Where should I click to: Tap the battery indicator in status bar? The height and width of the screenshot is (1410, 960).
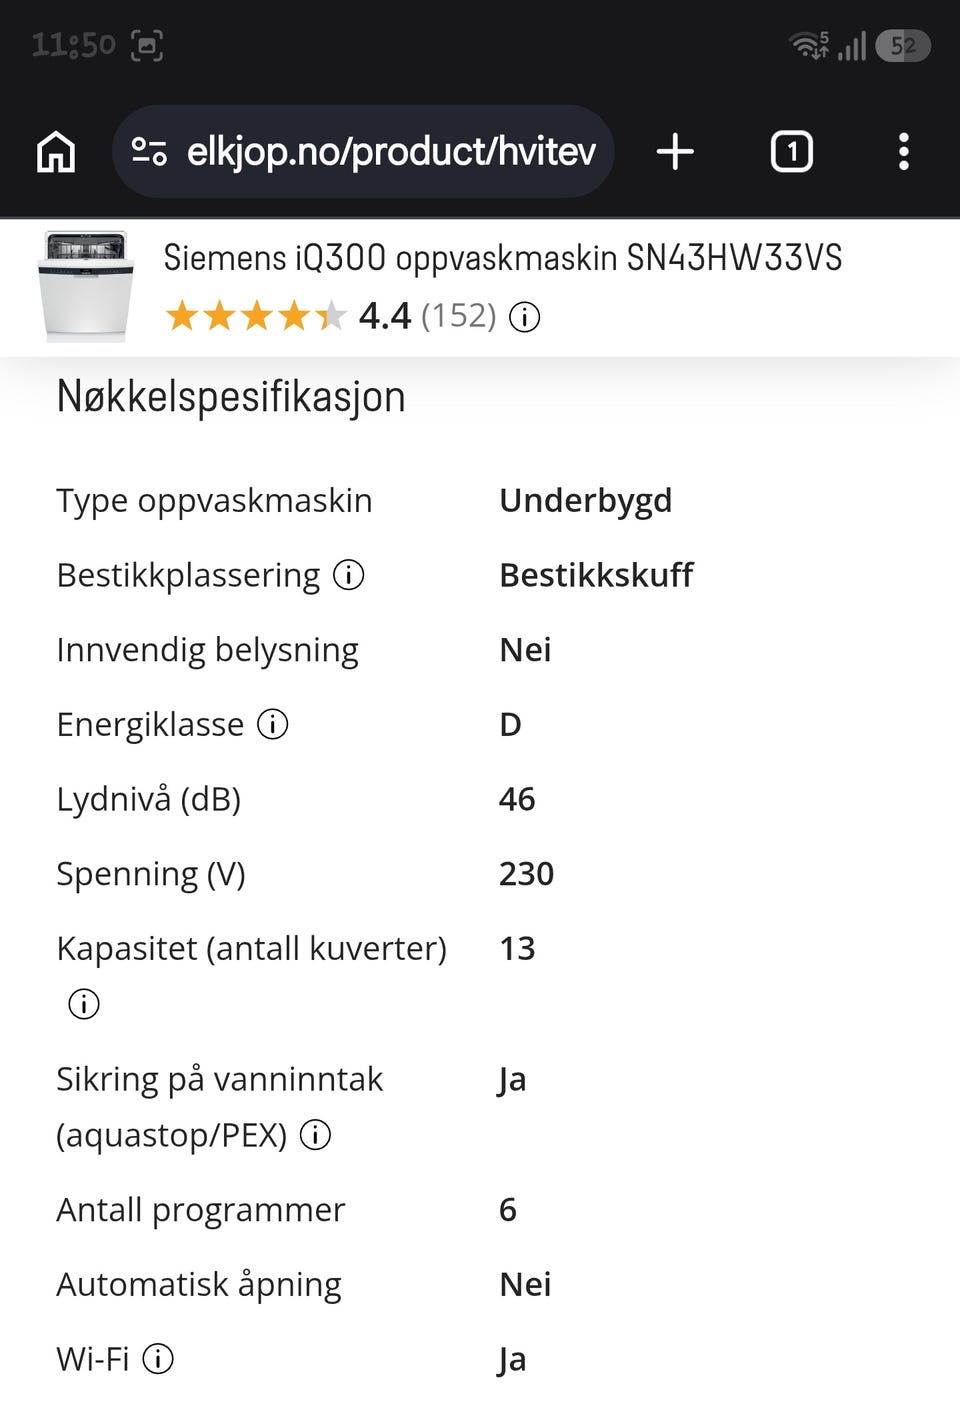click(x=903, y=46)
